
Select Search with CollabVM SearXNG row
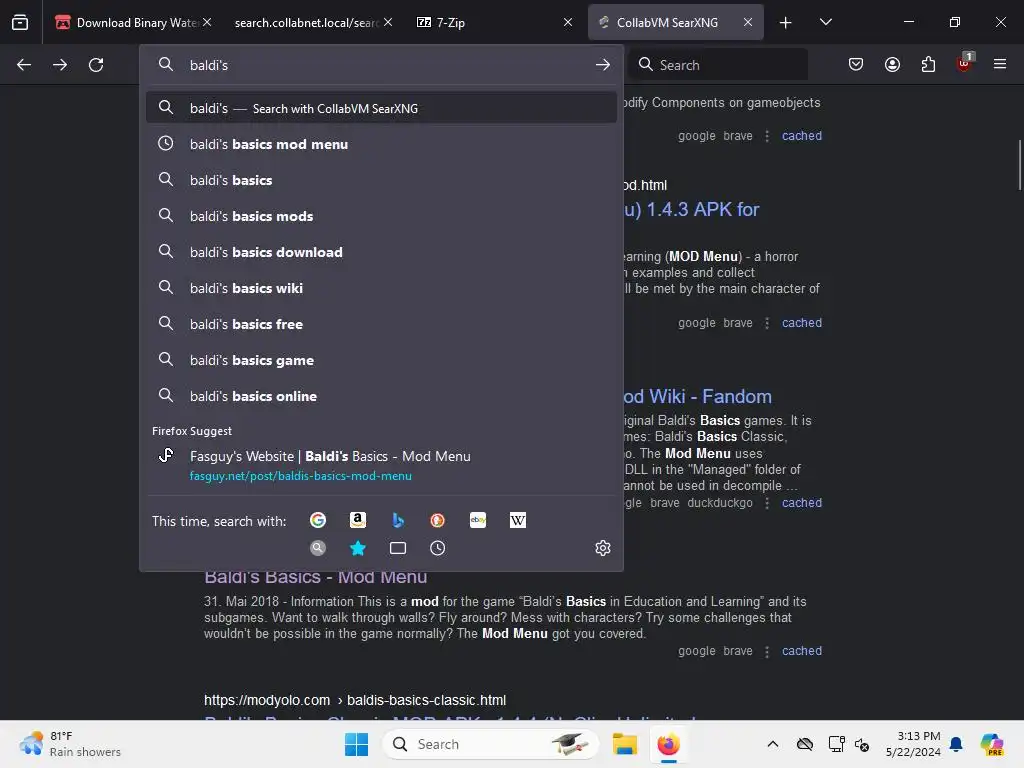381,108
